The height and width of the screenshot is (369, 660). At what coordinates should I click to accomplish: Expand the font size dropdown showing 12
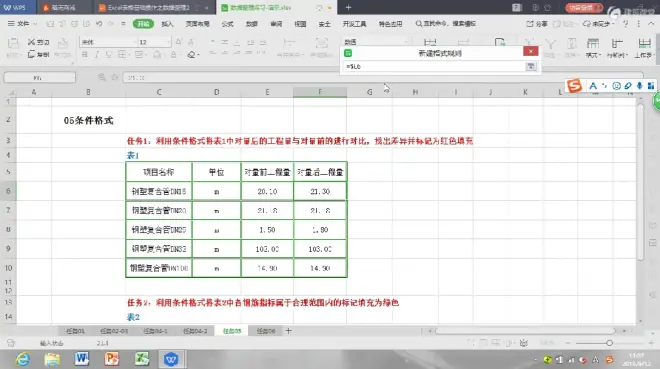click(x=155, y=42)
